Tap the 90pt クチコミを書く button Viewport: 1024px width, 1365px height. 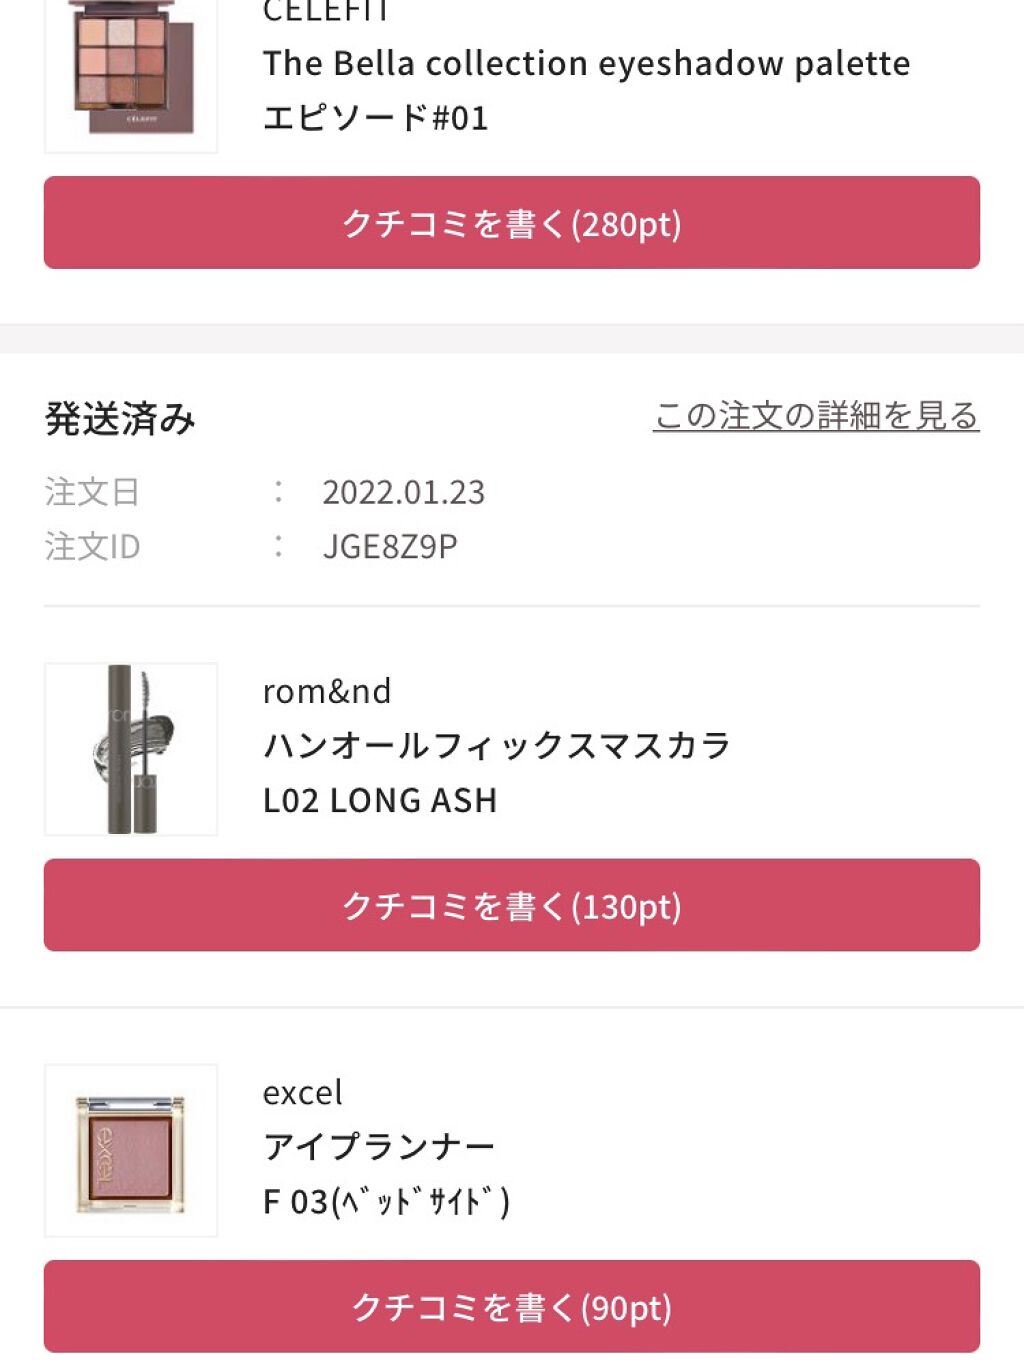(511, 1306)
